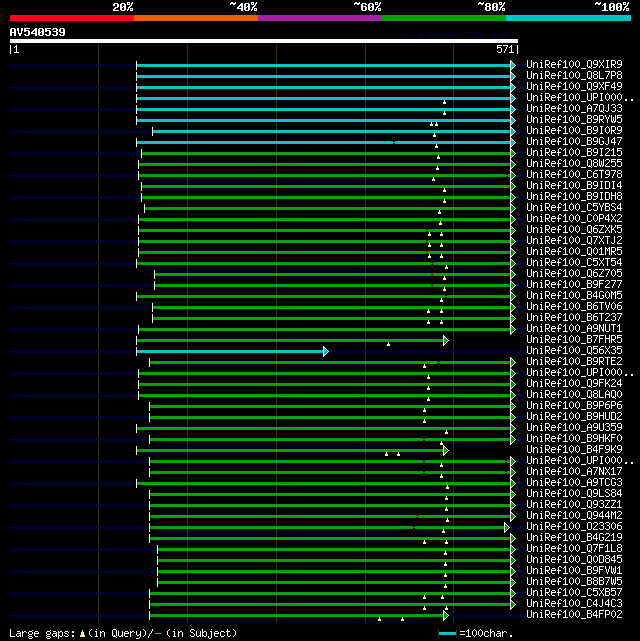Choose the UniRef100_B7FHR5 label

pyautogui.click(x=574, y=340)
